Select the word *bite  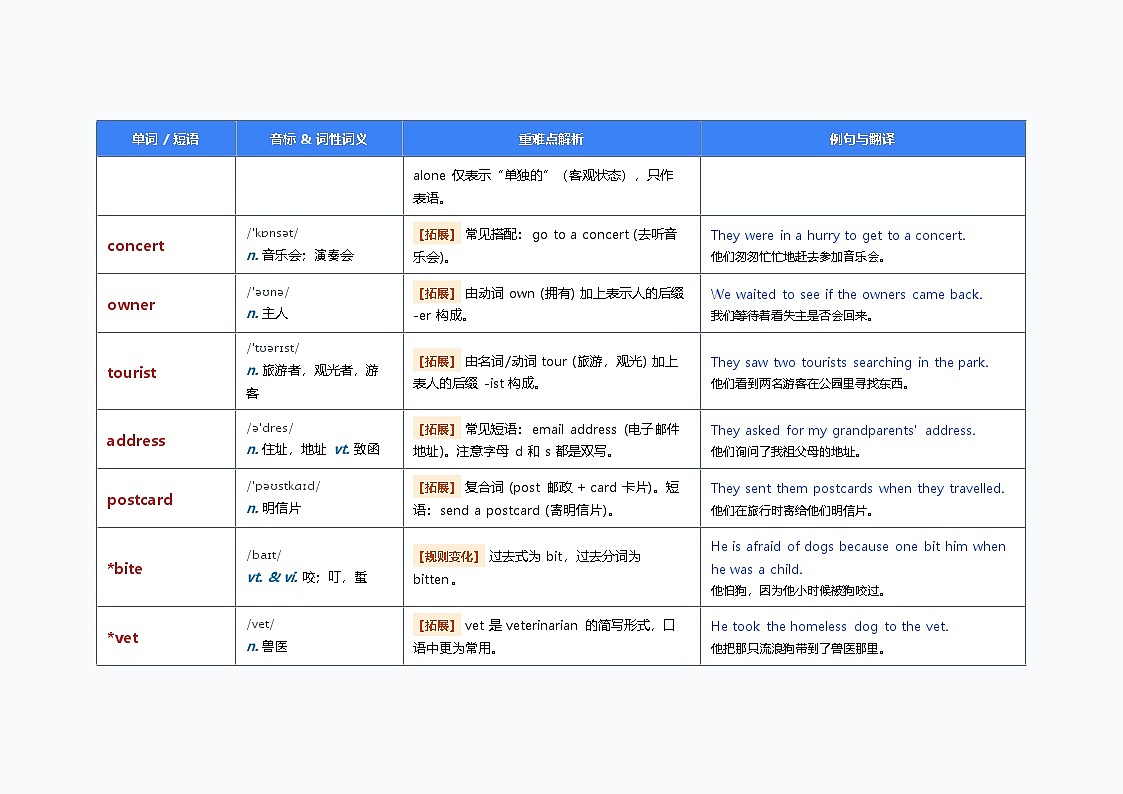tap(125, 568)
